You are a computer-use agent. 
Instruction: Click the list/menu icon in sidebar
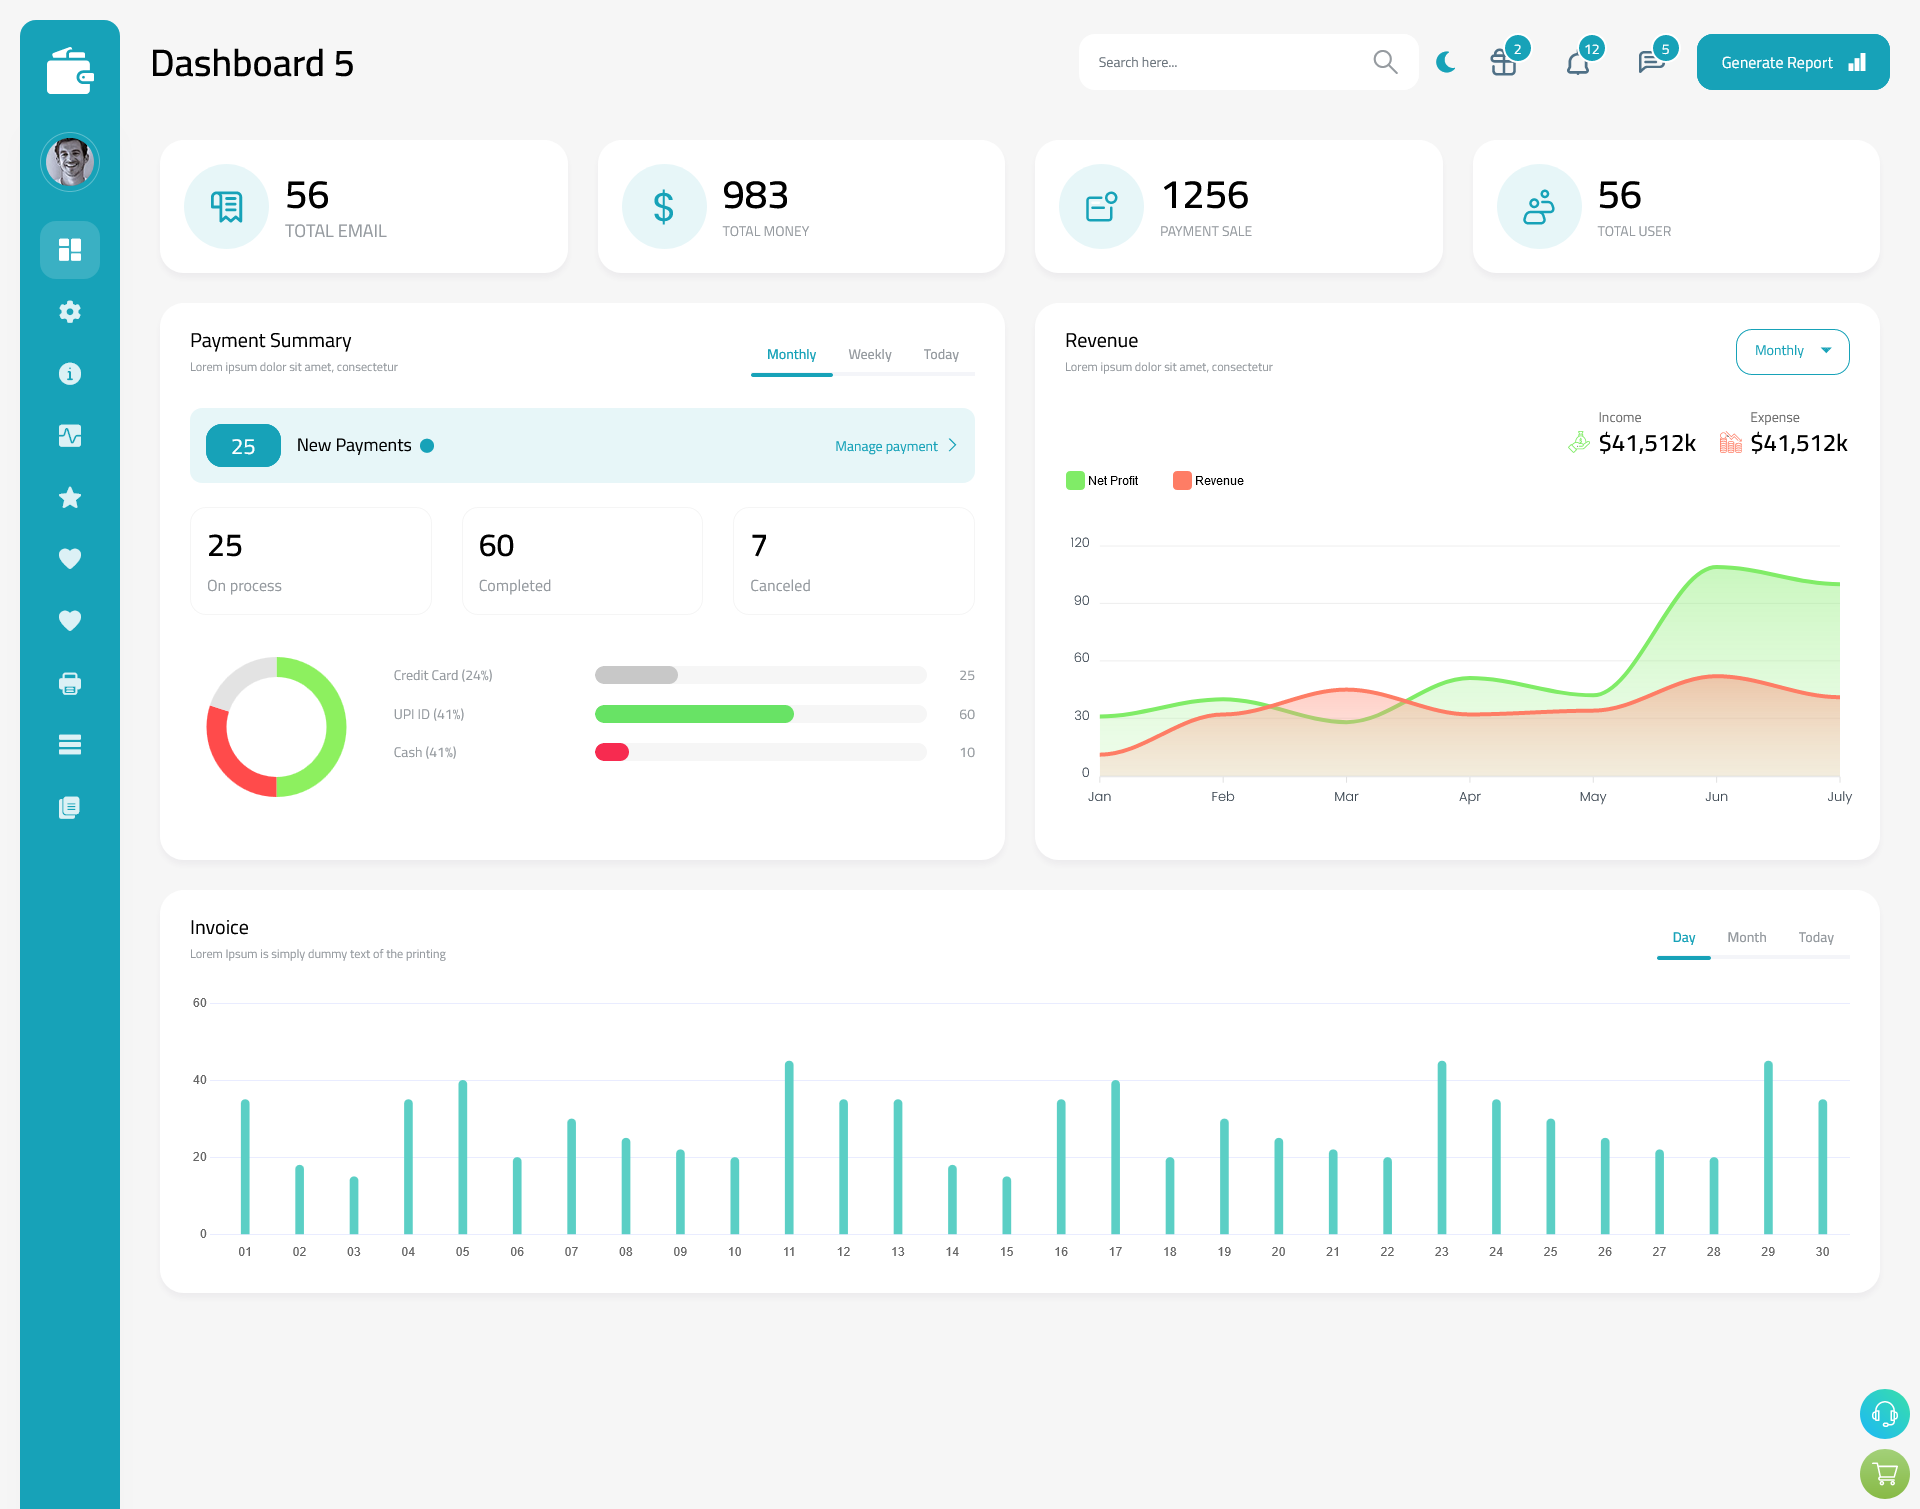[69, 745]
